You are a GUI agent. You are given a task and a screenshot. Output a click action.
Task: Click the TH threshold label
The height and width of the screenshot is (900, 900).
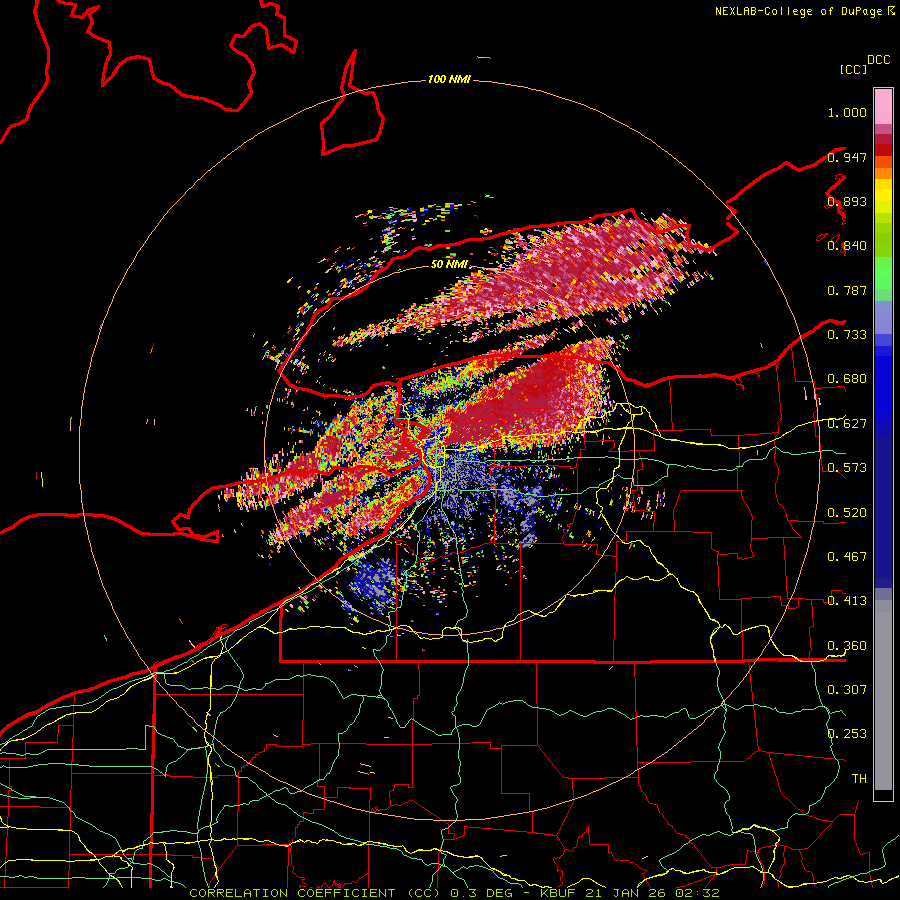(x=859, y=779)
